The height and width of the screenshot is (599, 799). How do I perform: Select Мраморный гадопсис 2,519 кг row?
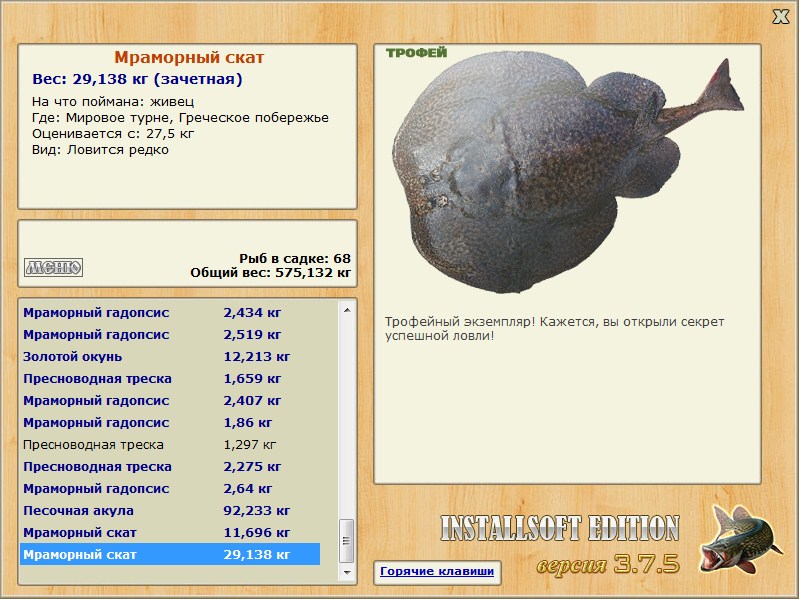click(x=170, y=335)
